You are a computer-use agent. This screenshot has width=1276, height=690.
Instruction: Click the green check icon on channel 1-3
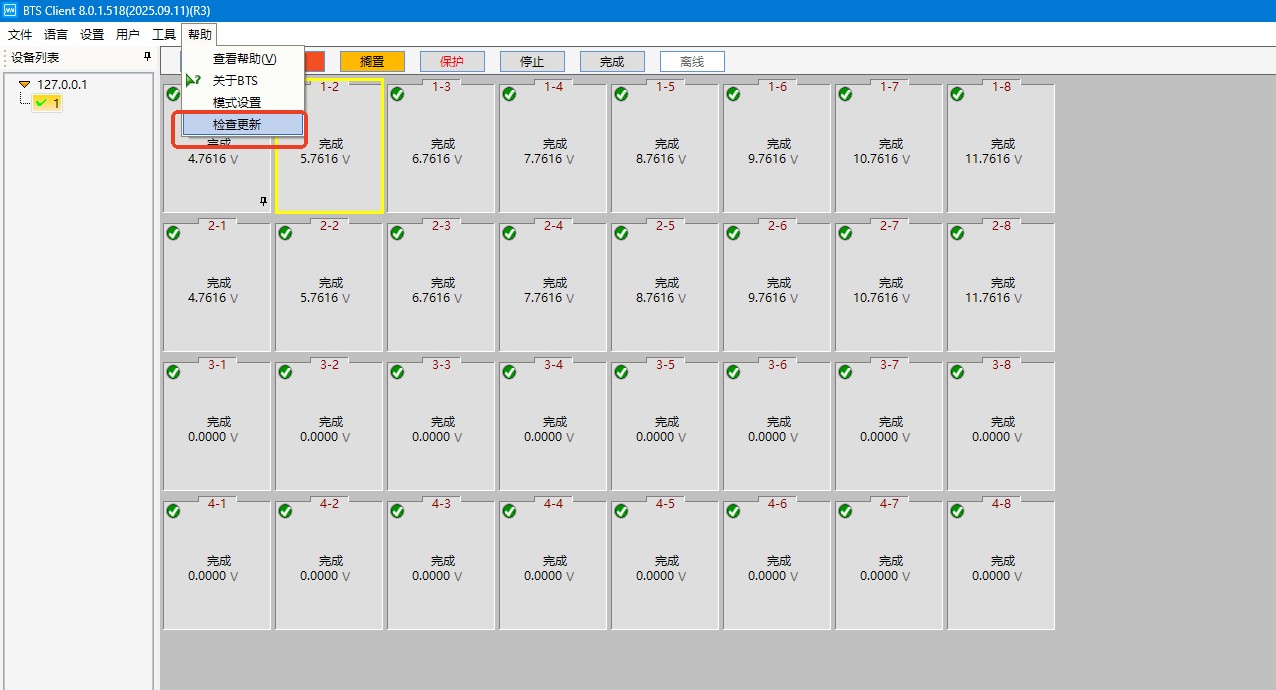click(397, 94)
